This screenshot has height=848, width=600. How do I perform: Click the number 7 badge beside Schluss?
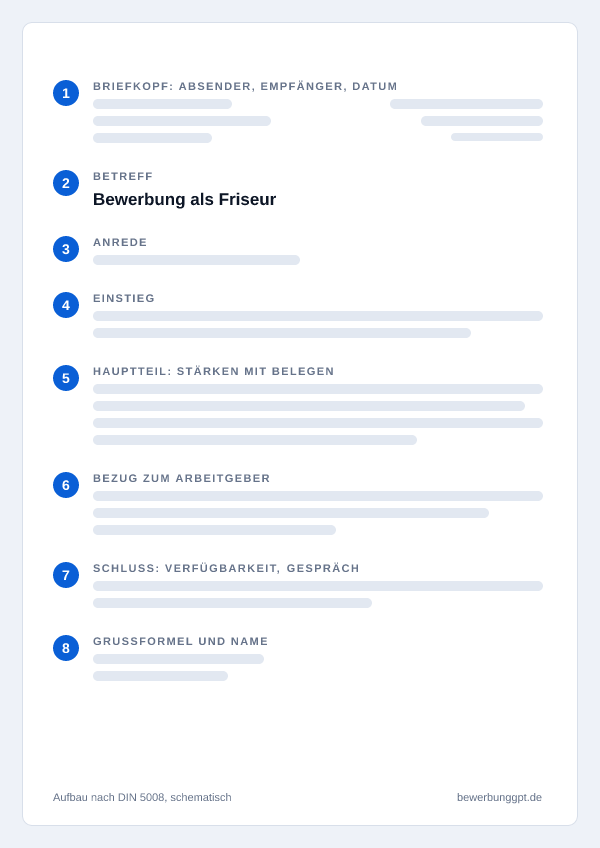click(x=66, y=575)
